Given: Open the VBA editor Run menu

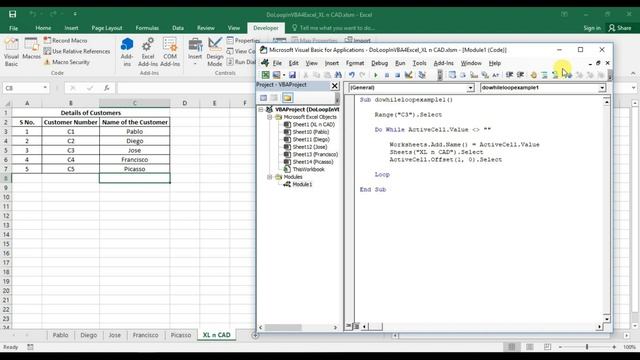Looking at the screenshot, I should [400, 63].
